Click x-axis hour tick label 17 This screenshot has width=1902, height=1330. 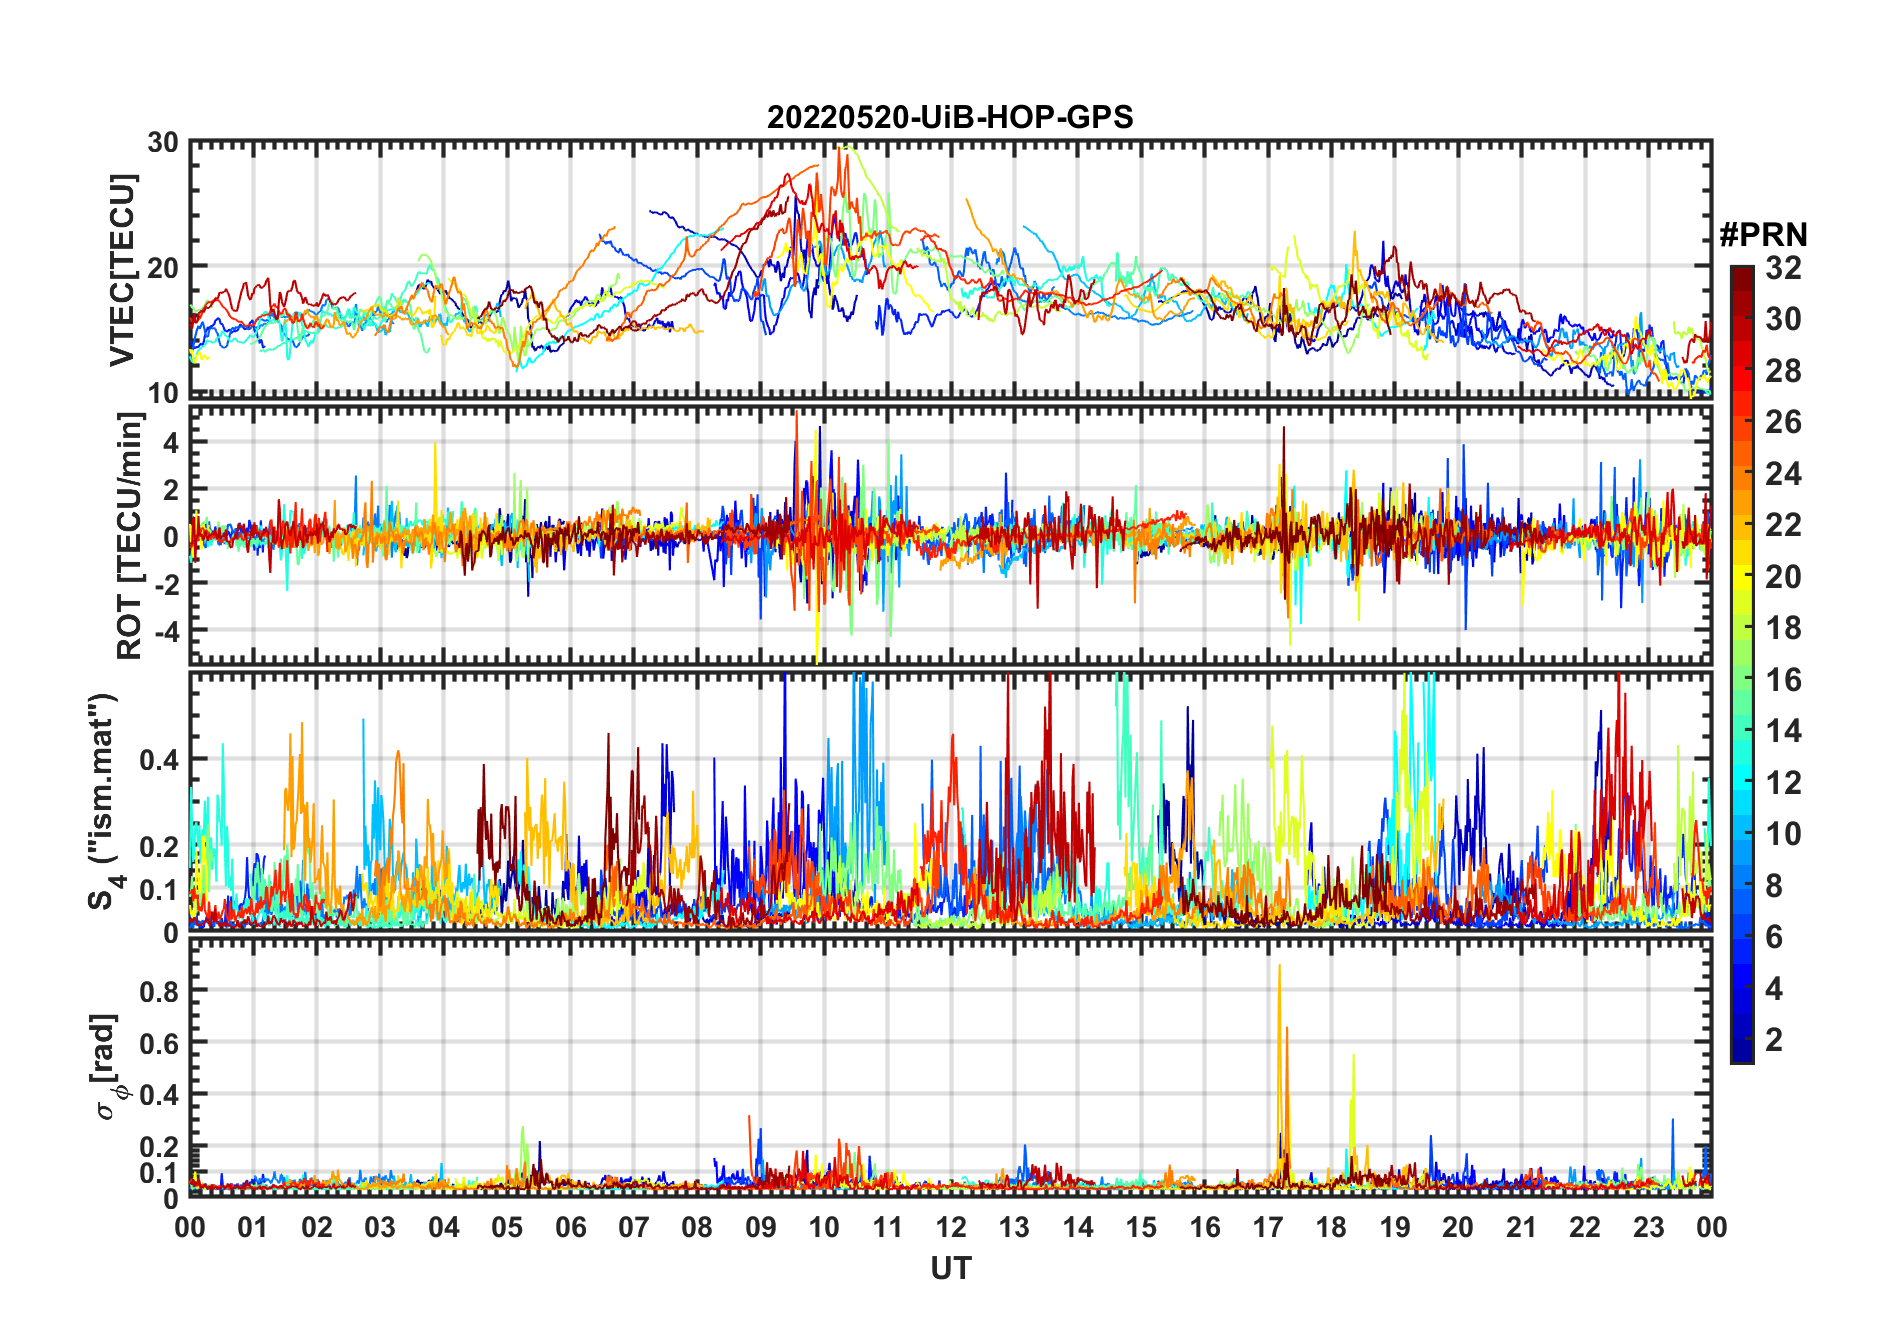point(1268,1227)
